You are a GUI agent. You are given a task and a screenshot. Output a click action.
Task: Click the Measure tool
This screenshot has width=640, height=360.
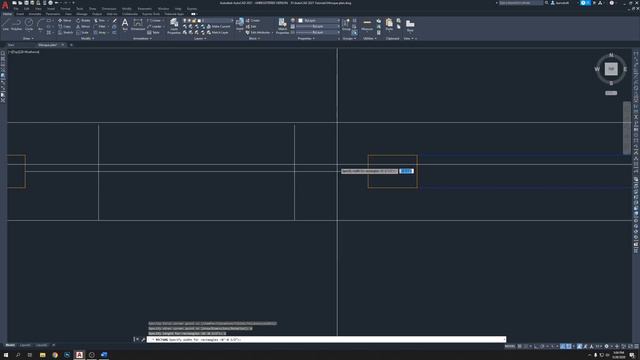[x=367, y=24]
